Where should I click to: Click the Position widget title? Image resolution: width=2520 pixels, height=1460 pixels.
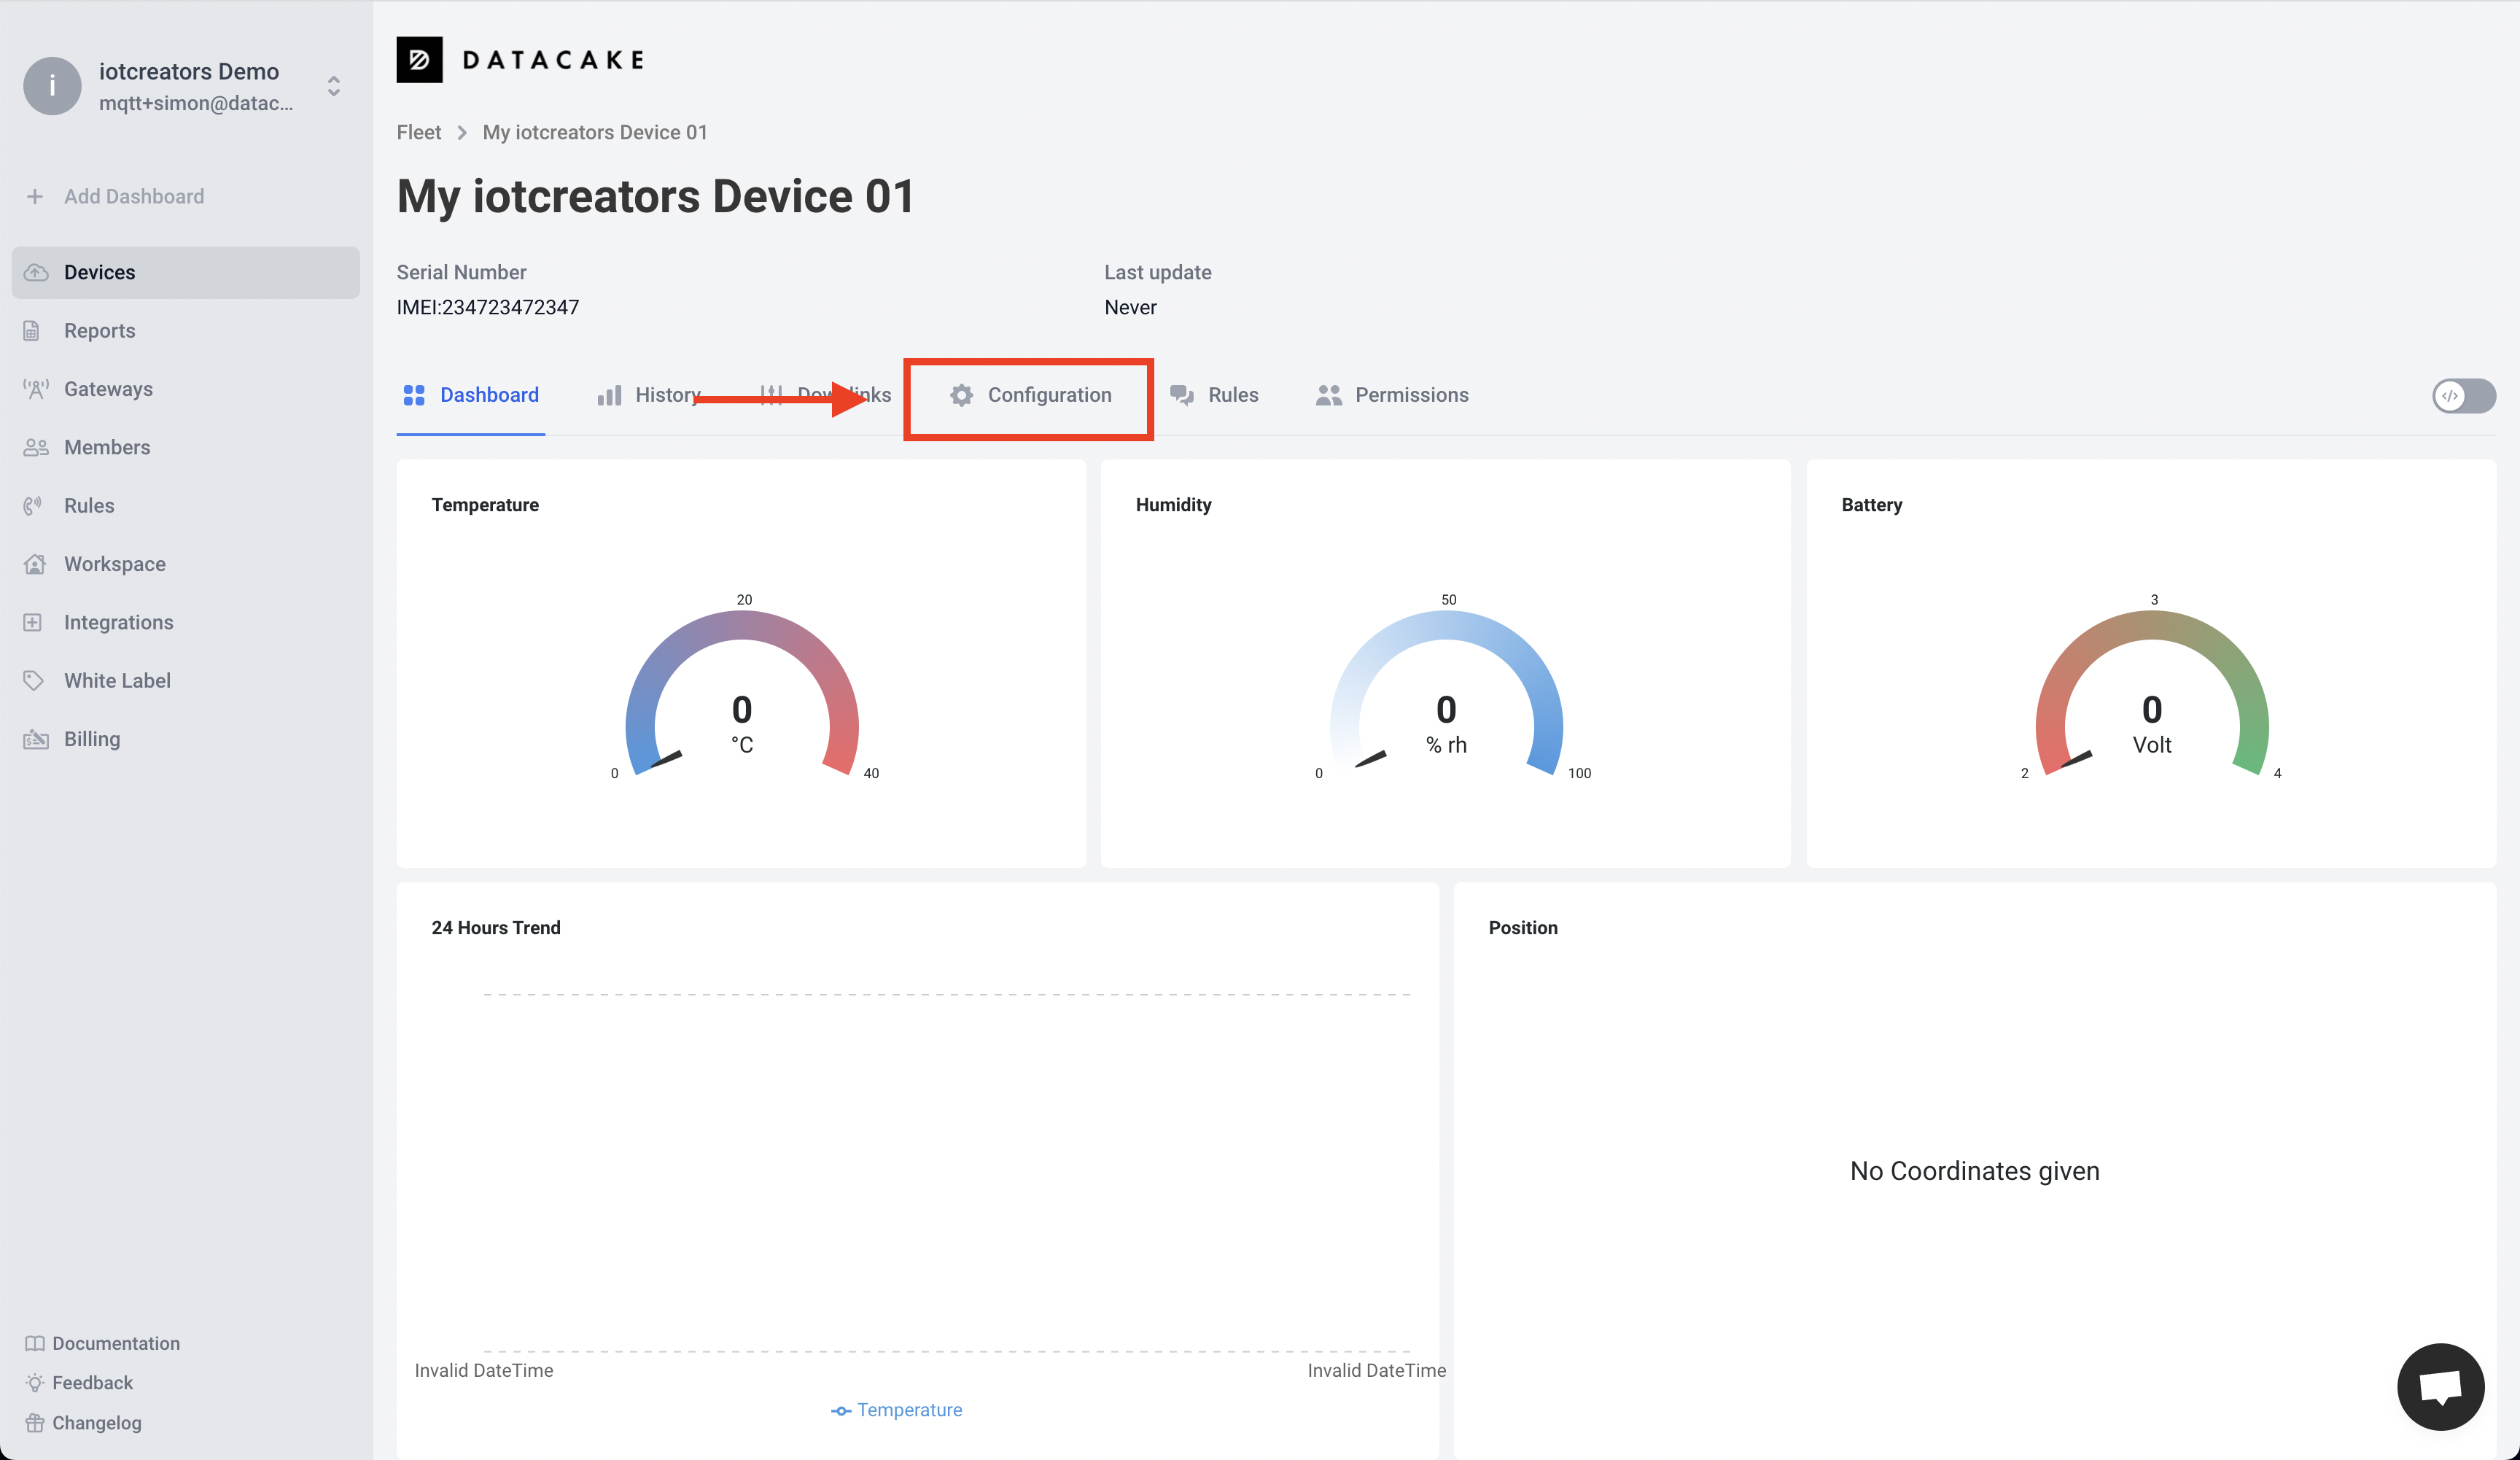coord(1523,928)
